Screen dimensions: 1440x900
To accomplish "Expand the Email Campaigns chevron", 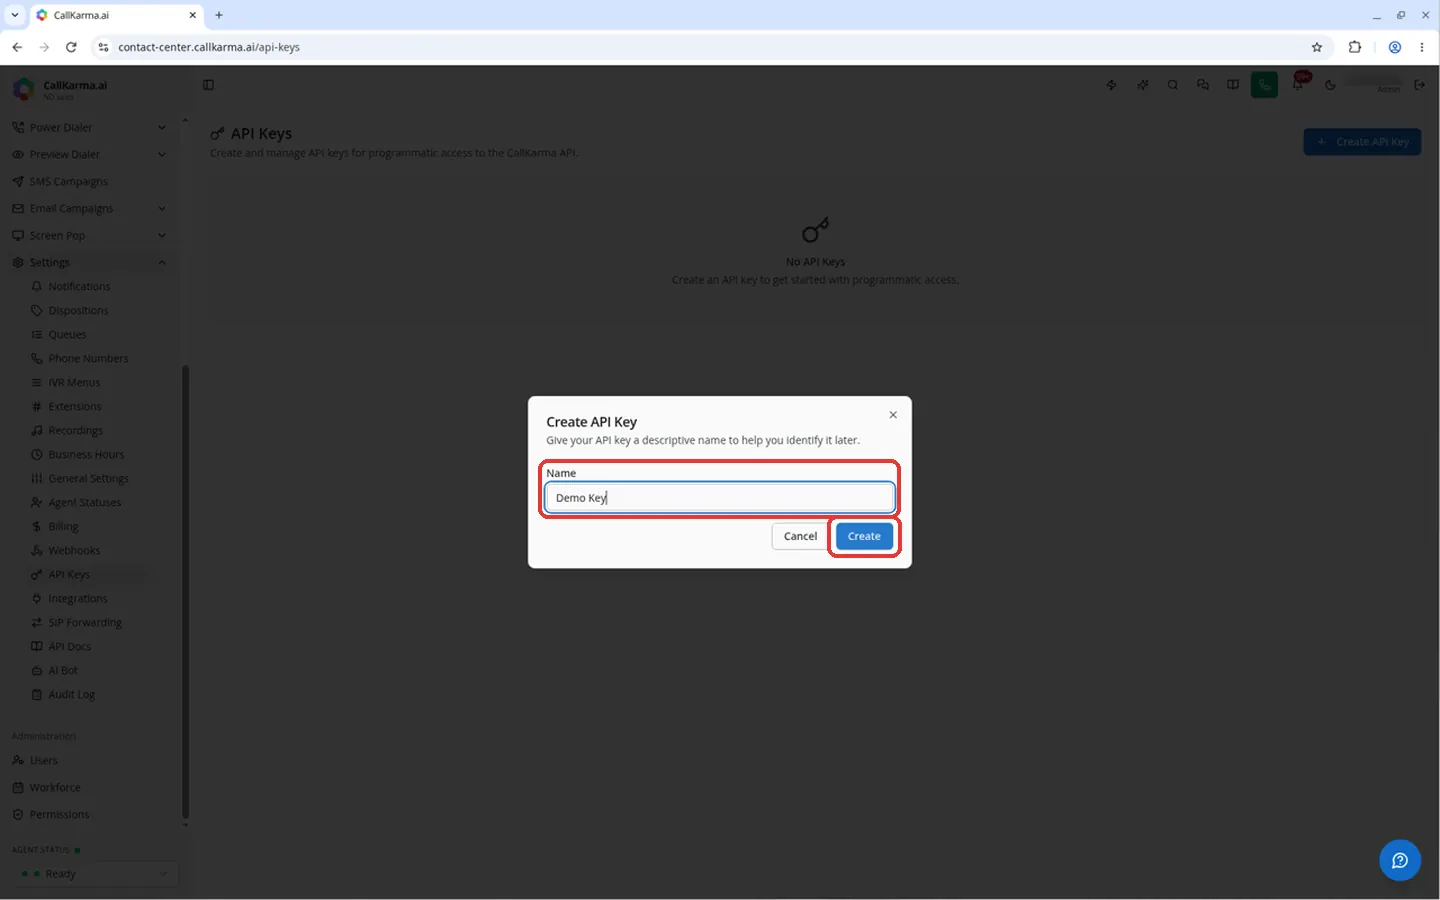I will 162,208.
